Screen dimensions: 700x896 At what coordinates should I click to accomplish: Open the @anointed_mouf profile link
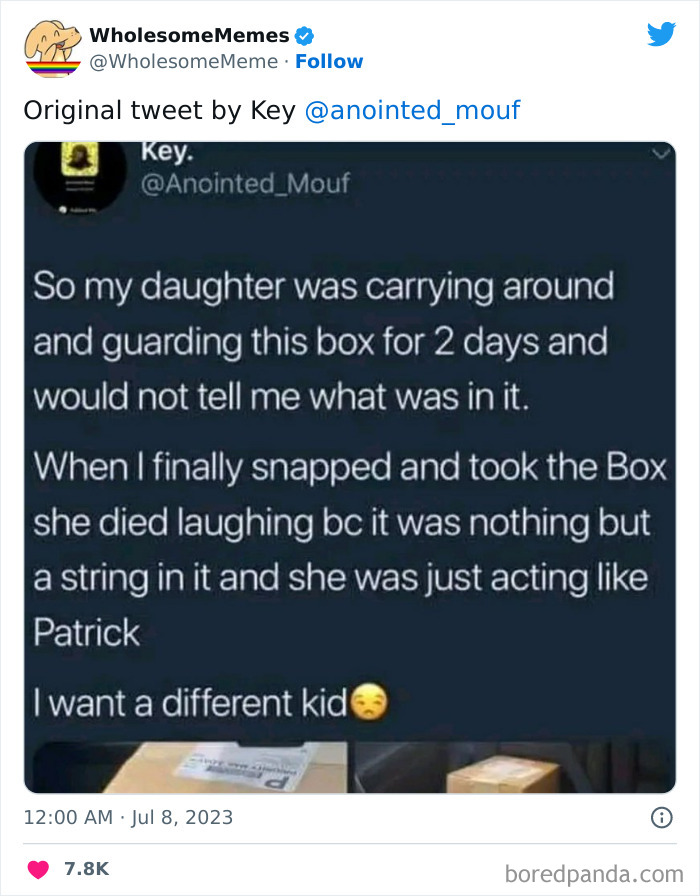point(415,110)
